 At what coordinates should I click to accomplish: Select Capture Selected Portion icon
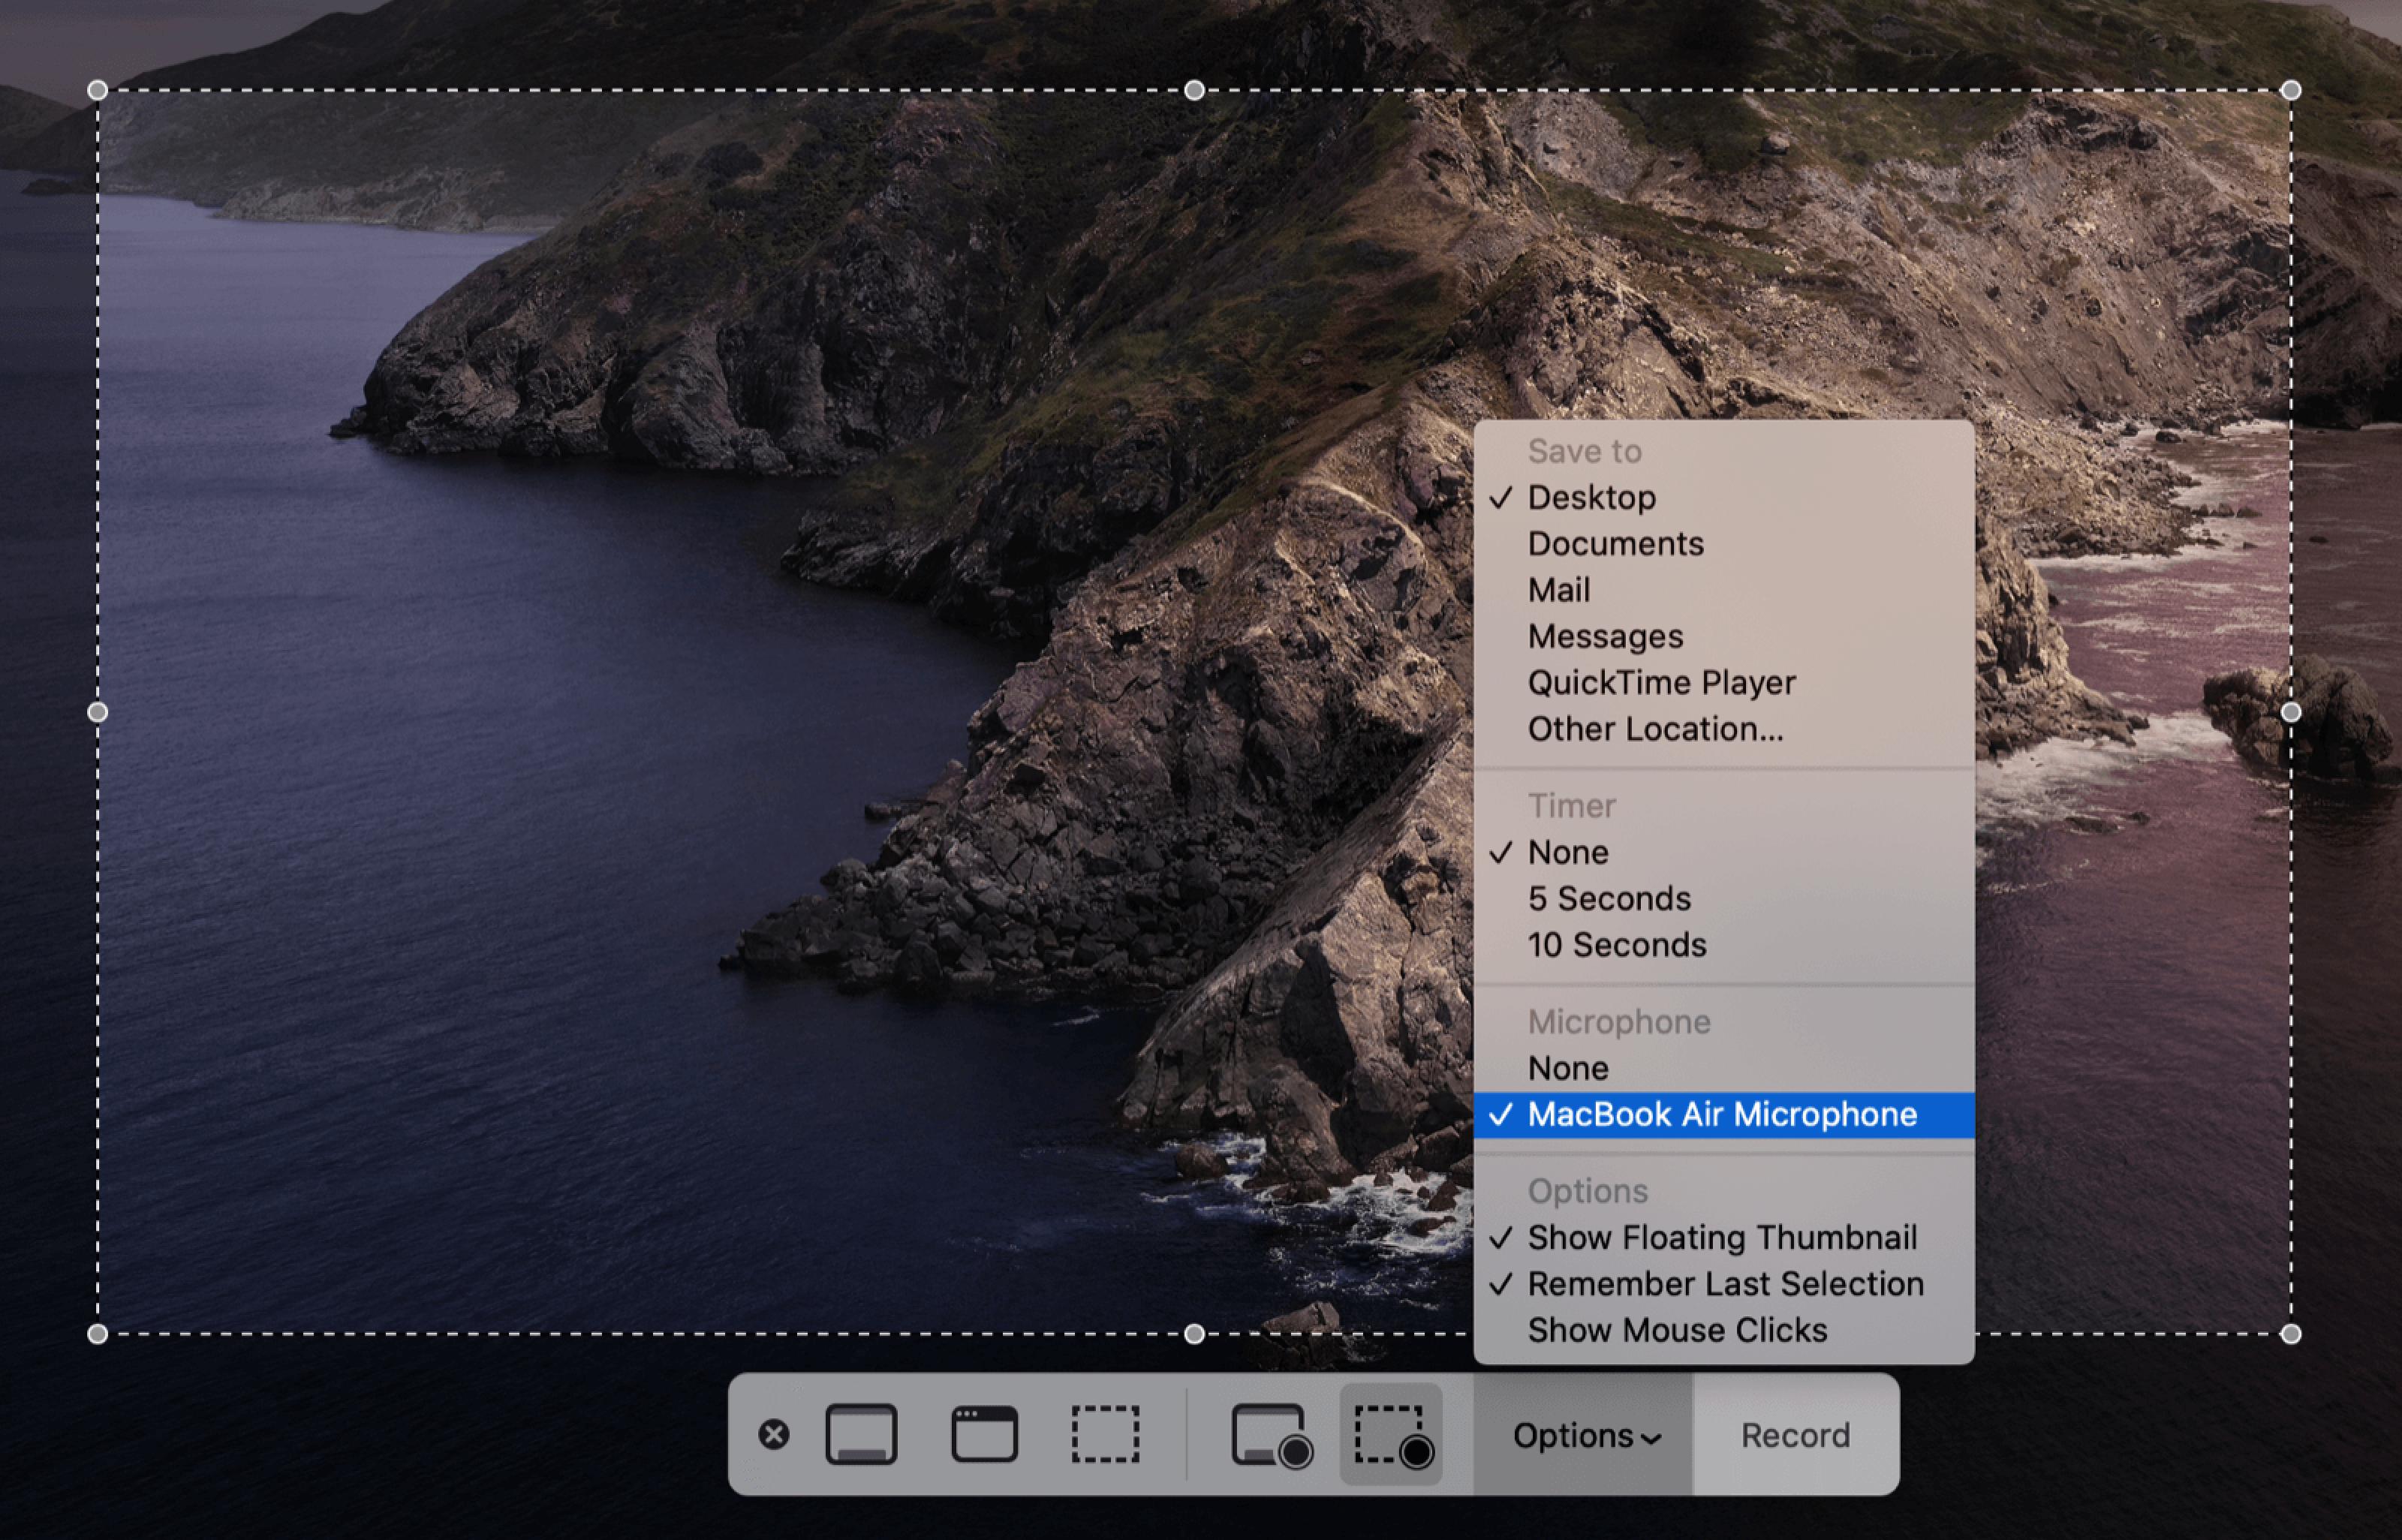[1105, 1434]
